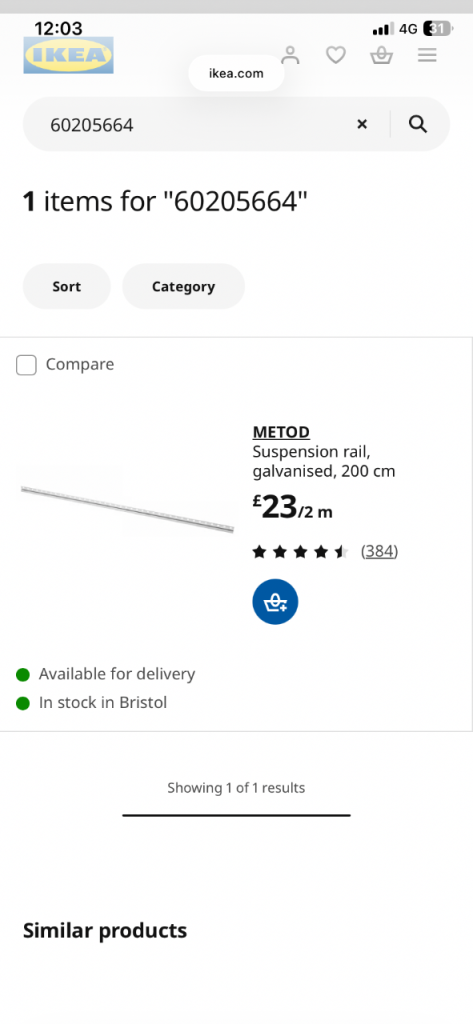The width and height of the screenshot is (473, 1024).
Task: Clear the search text with X icon
Action: 362,124
